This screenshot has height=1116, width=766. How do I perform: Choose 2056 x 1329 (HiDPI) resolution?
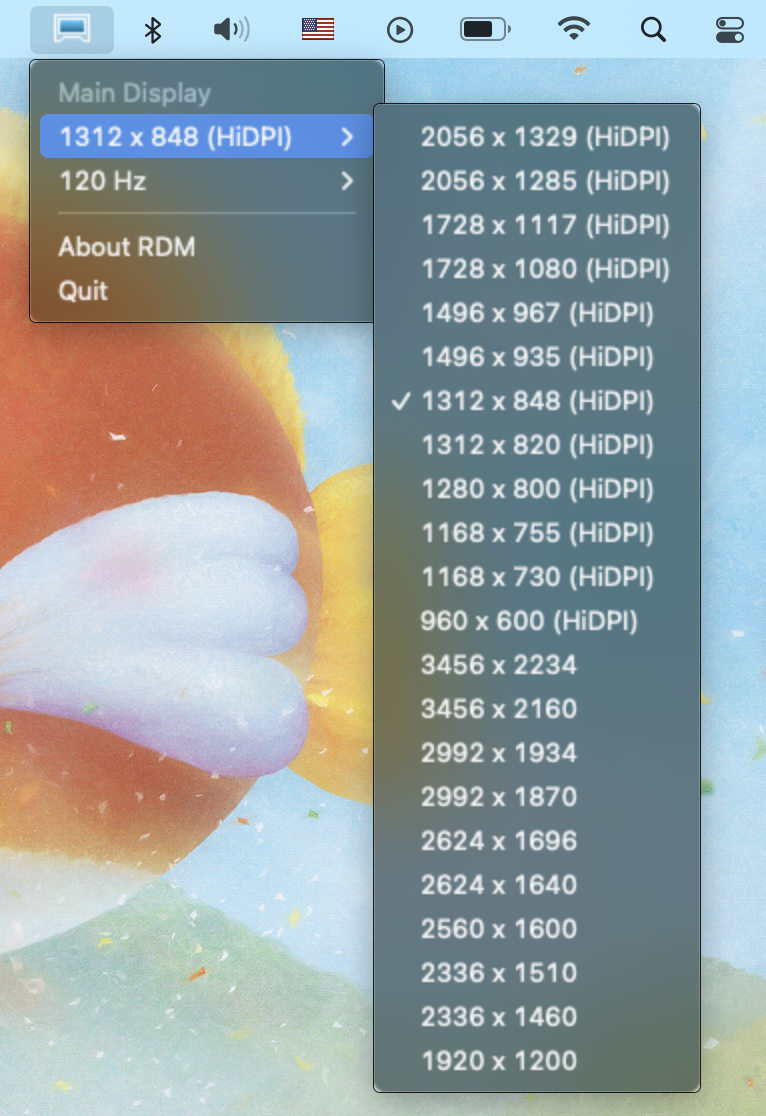[x=537, y=137]
